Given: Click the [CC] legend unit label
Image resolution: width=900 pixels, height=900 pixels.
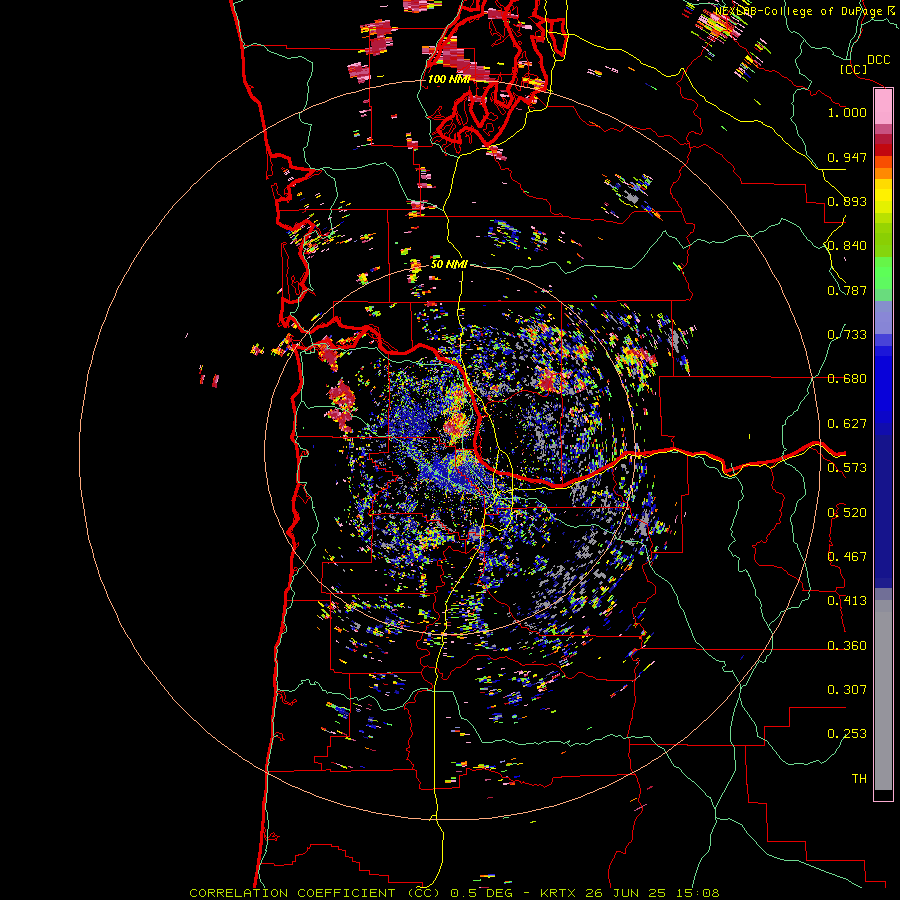Looking at the screenshot, I should 854,69.
